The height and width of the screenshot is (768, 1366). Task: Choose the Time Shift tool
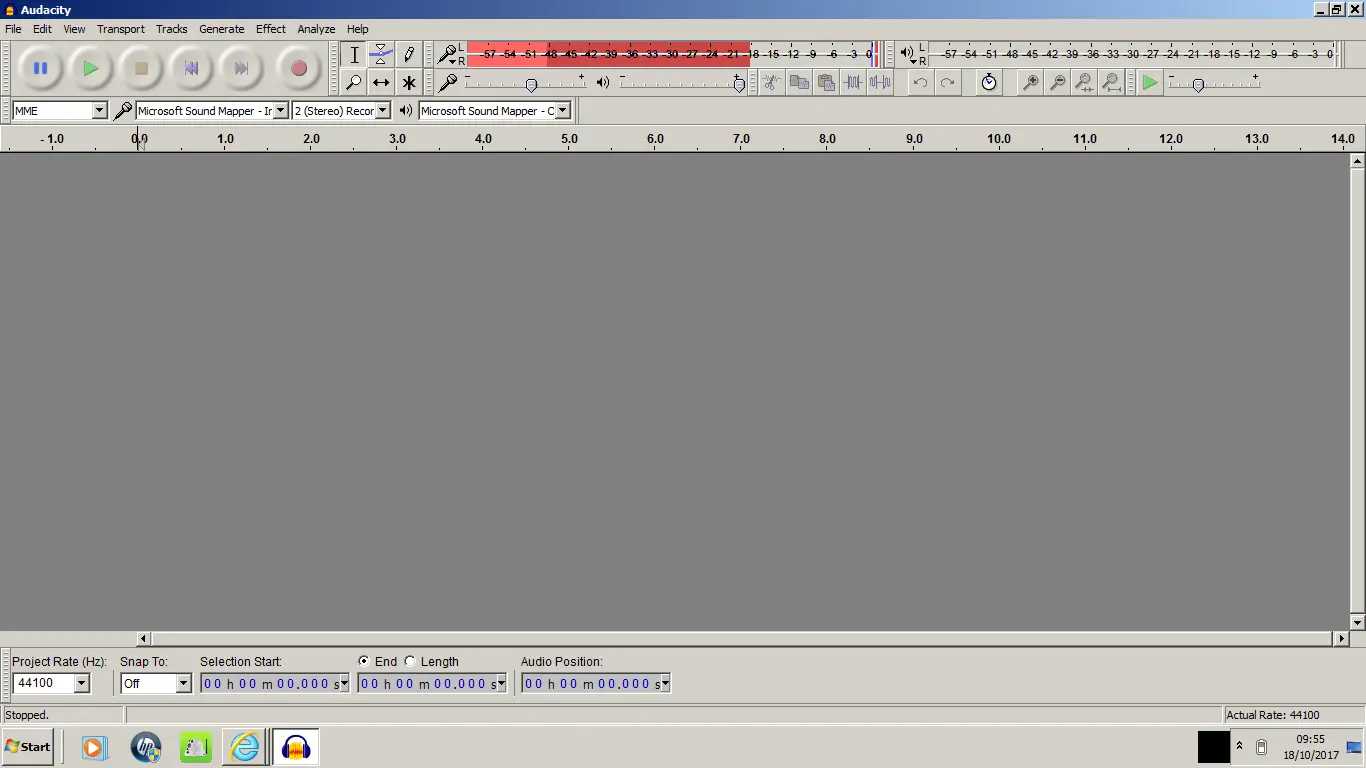380,83
